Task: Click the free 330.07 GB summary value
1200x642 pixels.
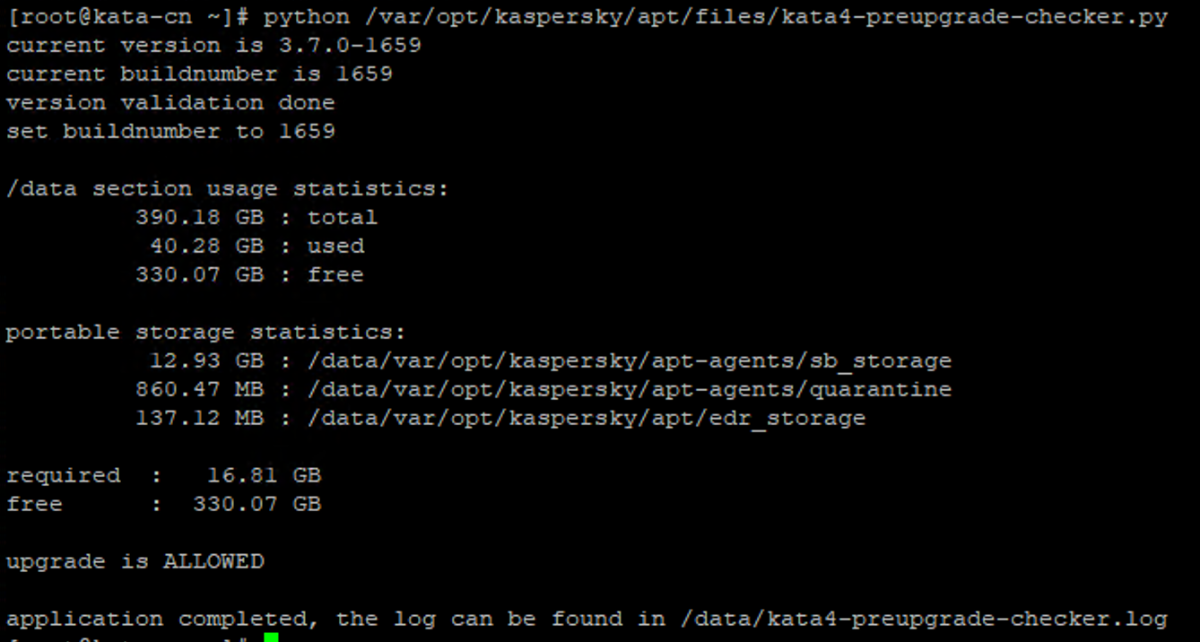Action: [256, 504]
